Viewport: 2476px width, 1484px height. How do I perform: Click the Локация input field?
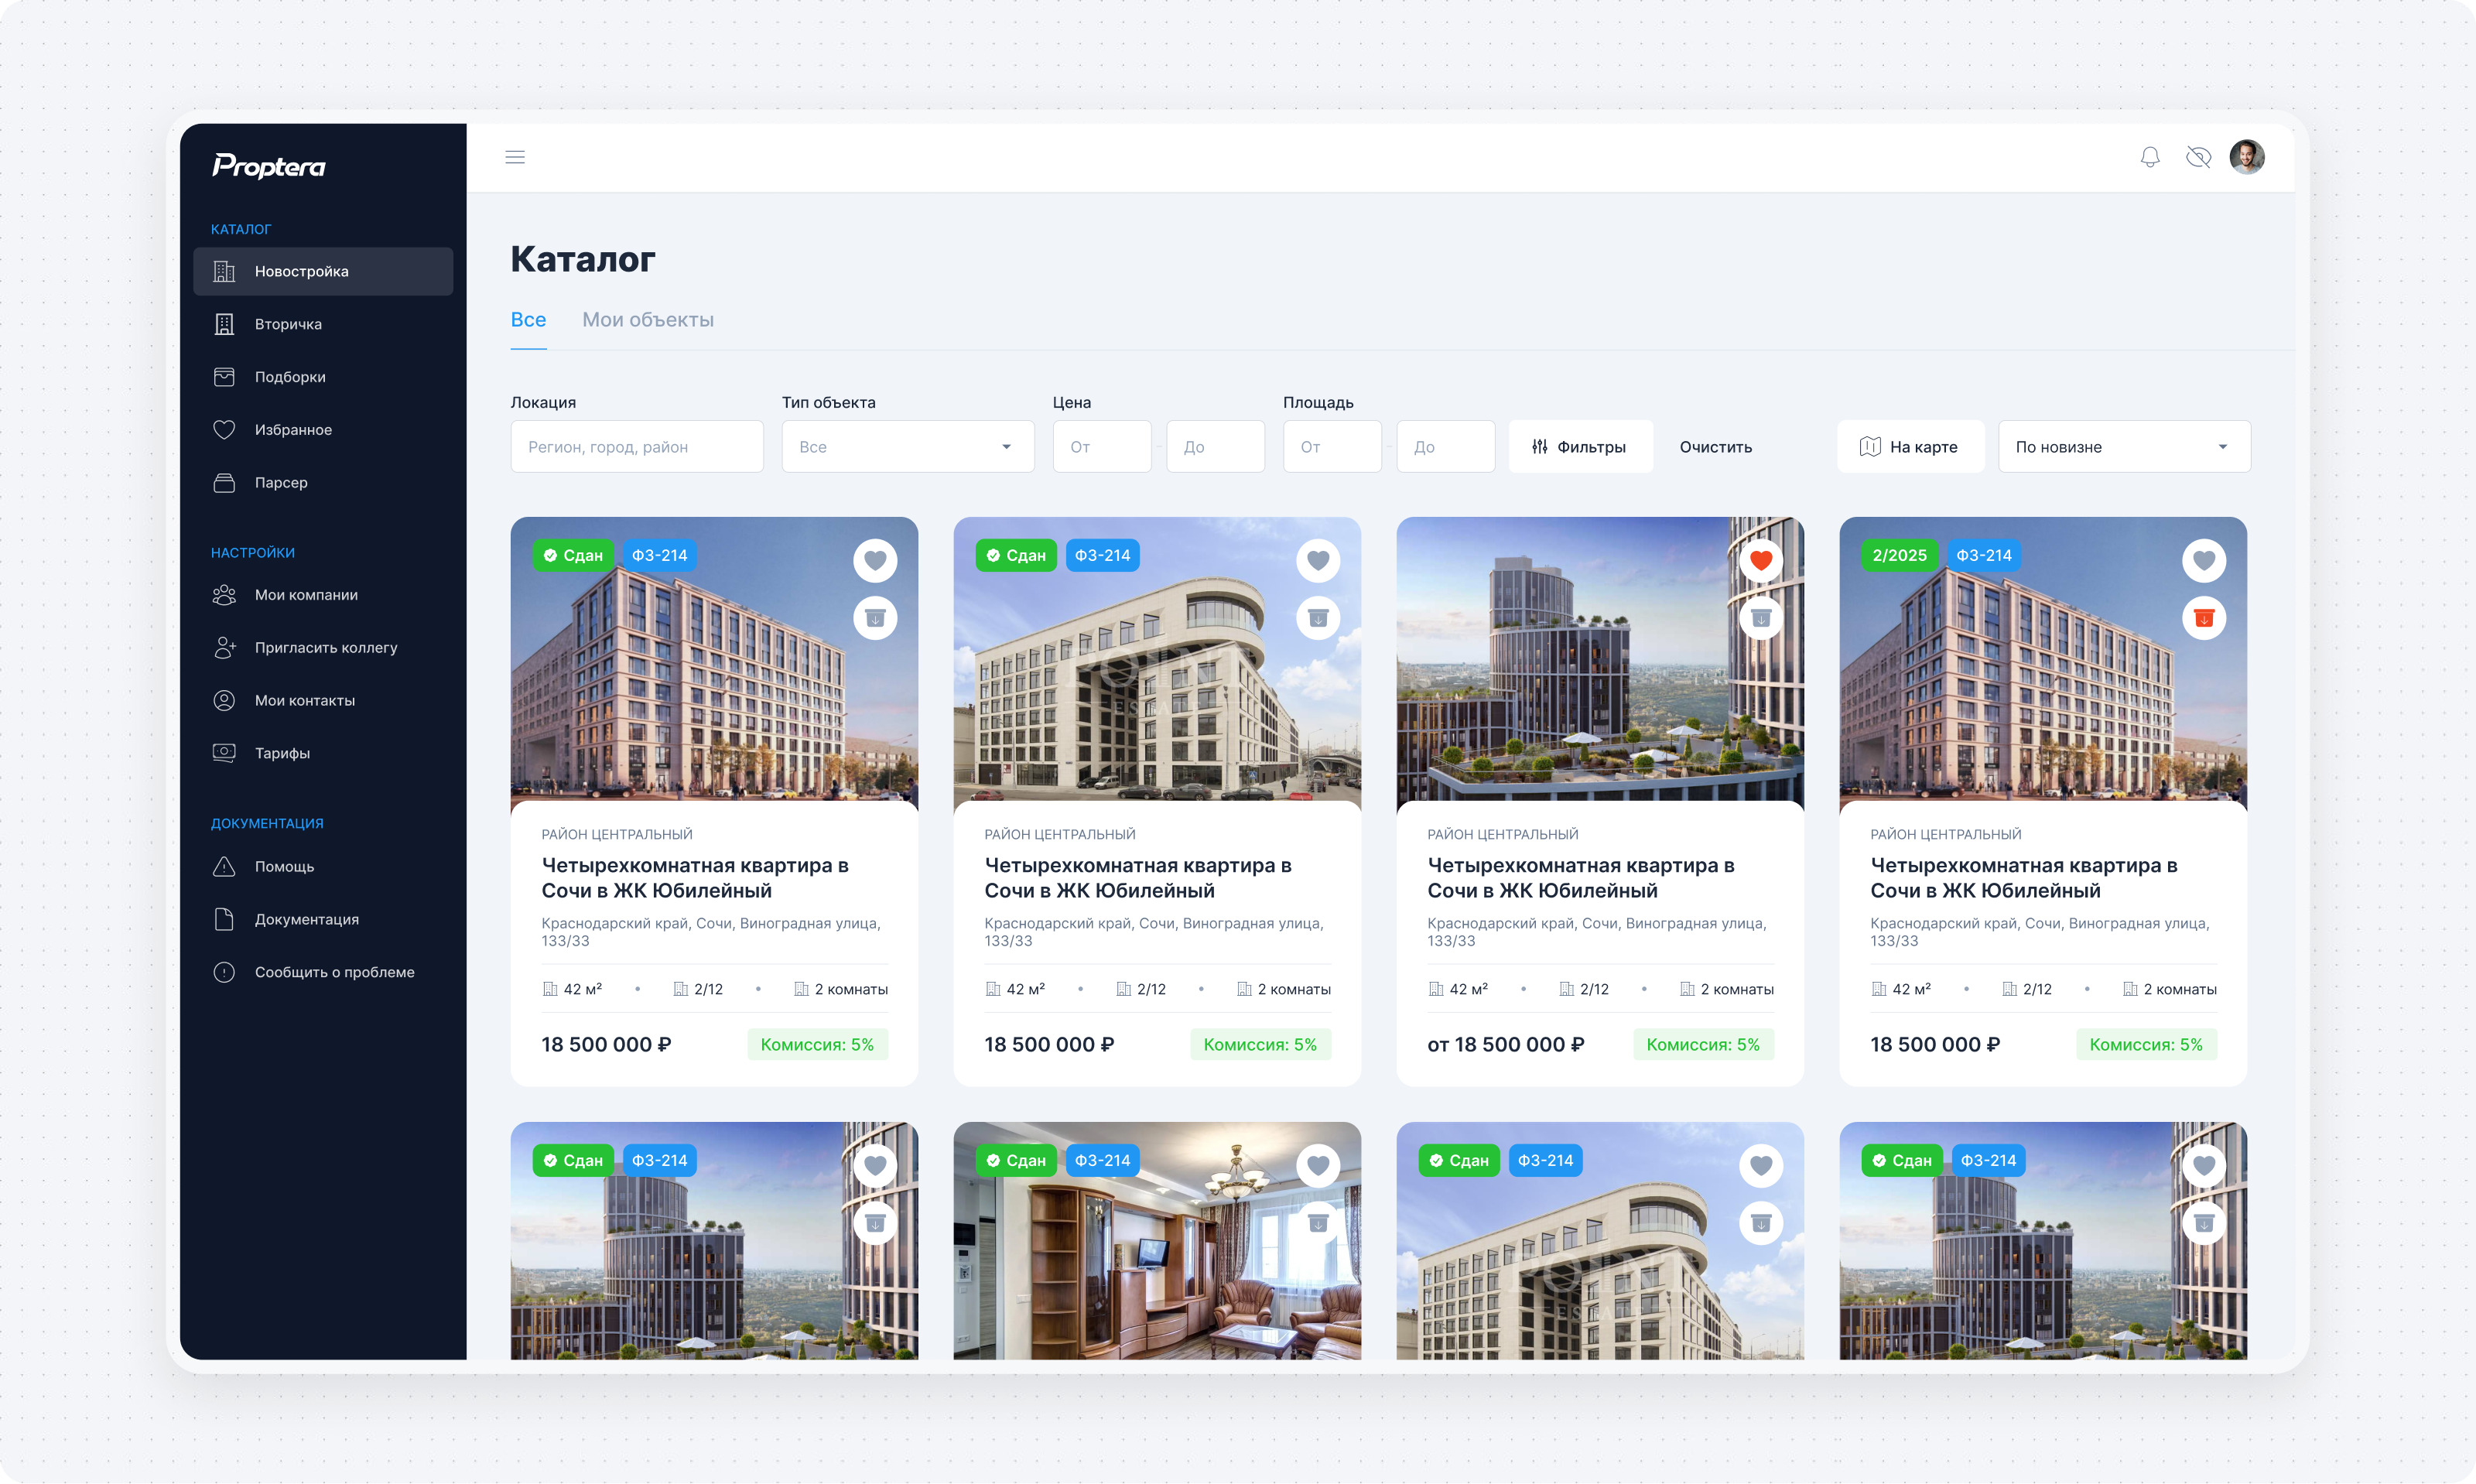[x=636, y=447]
